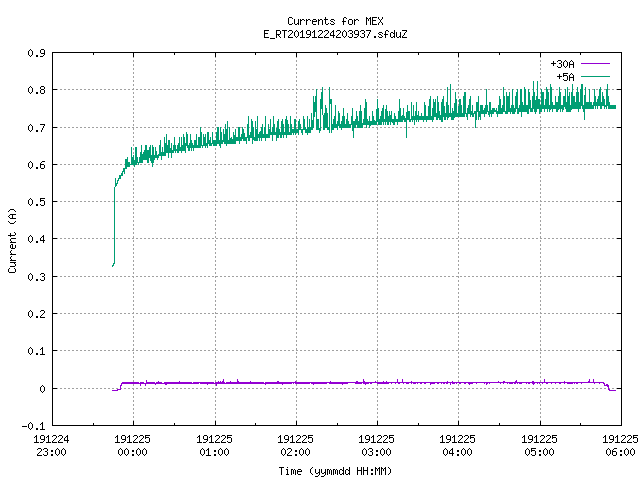
Task: Click the y-axis tick value 0.2
Action: tap(36, 314)
